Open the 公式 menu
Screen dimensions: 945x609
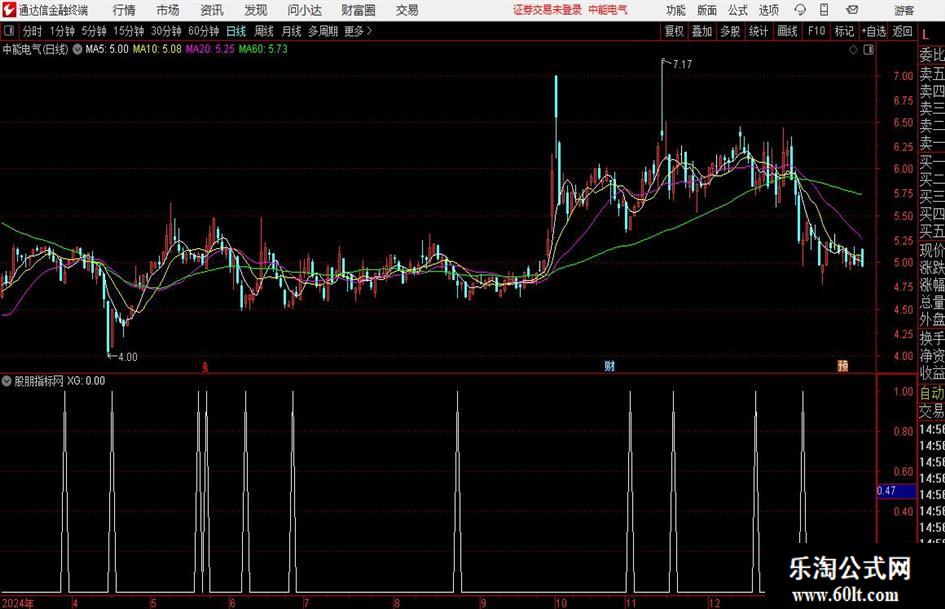point(738,10)
